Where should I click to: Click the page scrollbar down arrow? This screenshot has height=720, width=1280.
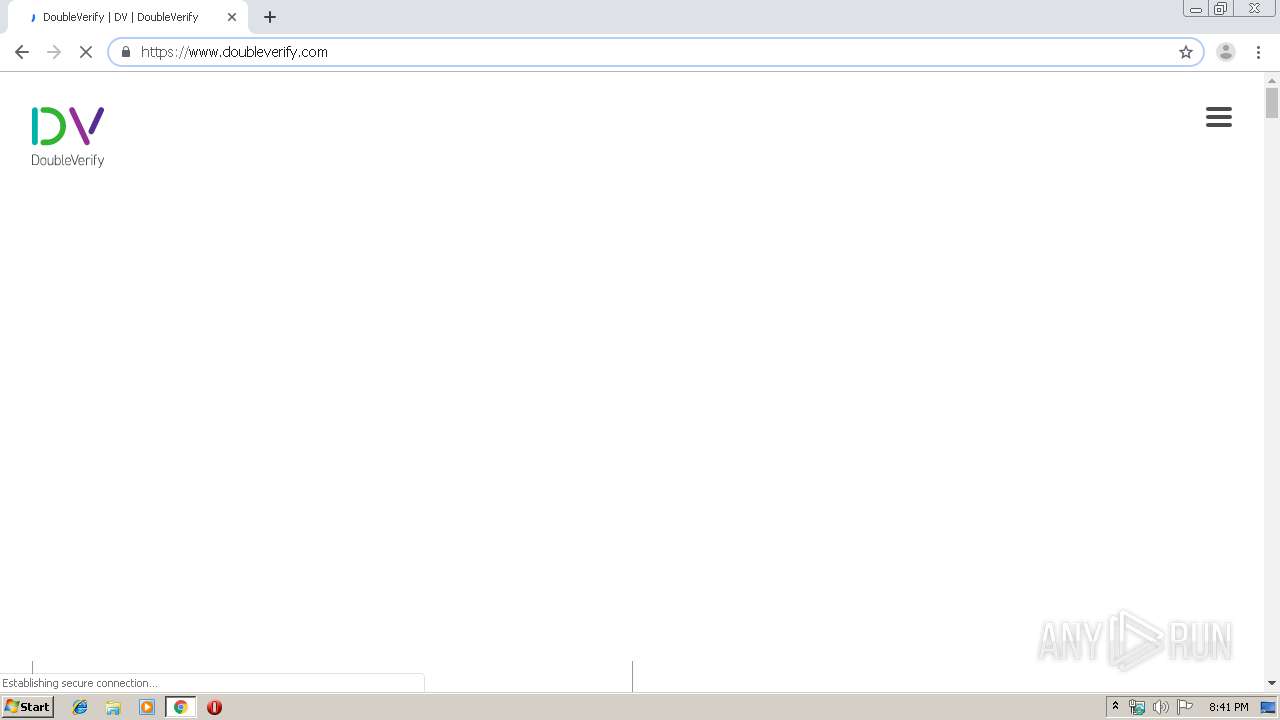(x=1272, y=683)
